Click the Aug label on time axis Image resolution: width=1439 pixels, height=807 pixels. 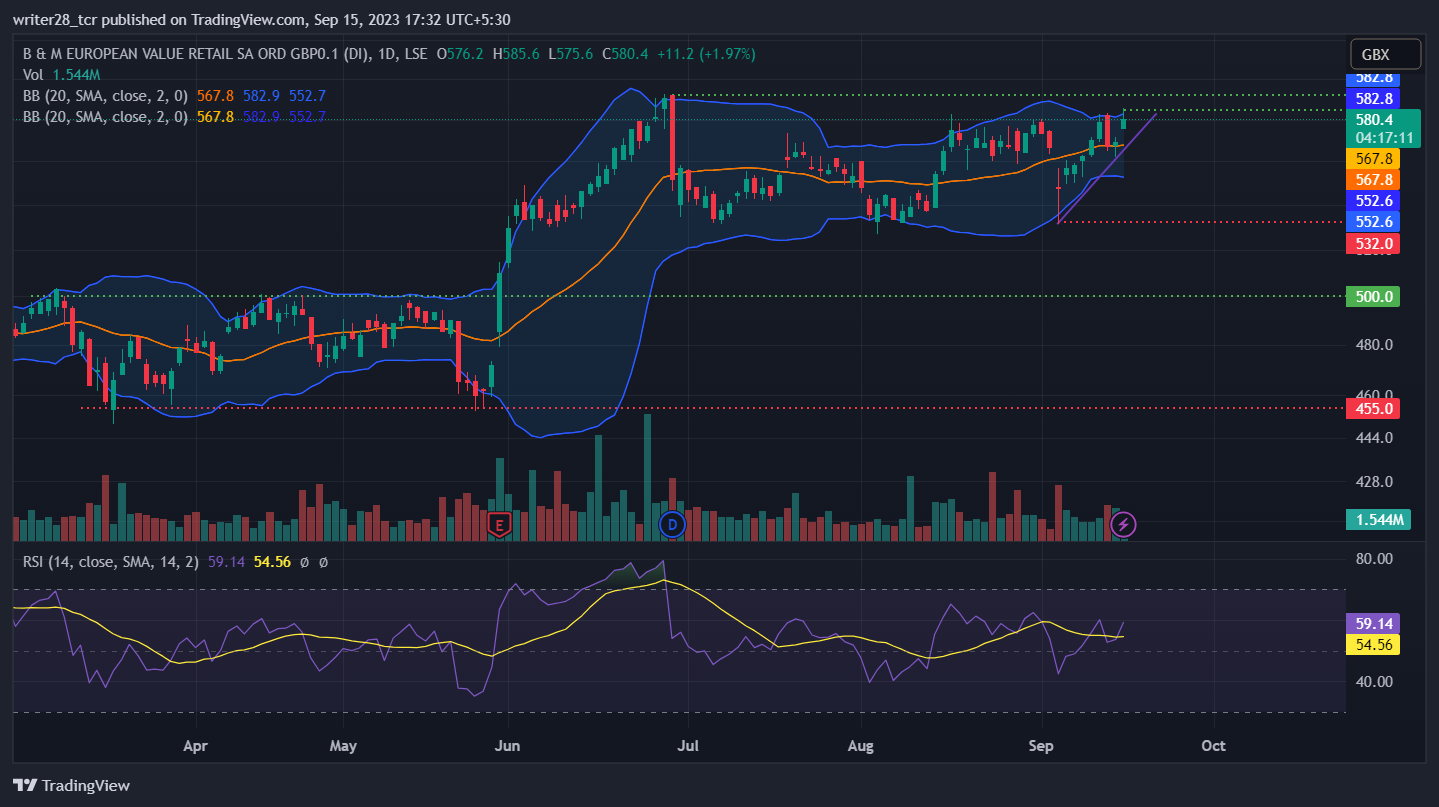[x=861, y=746]
